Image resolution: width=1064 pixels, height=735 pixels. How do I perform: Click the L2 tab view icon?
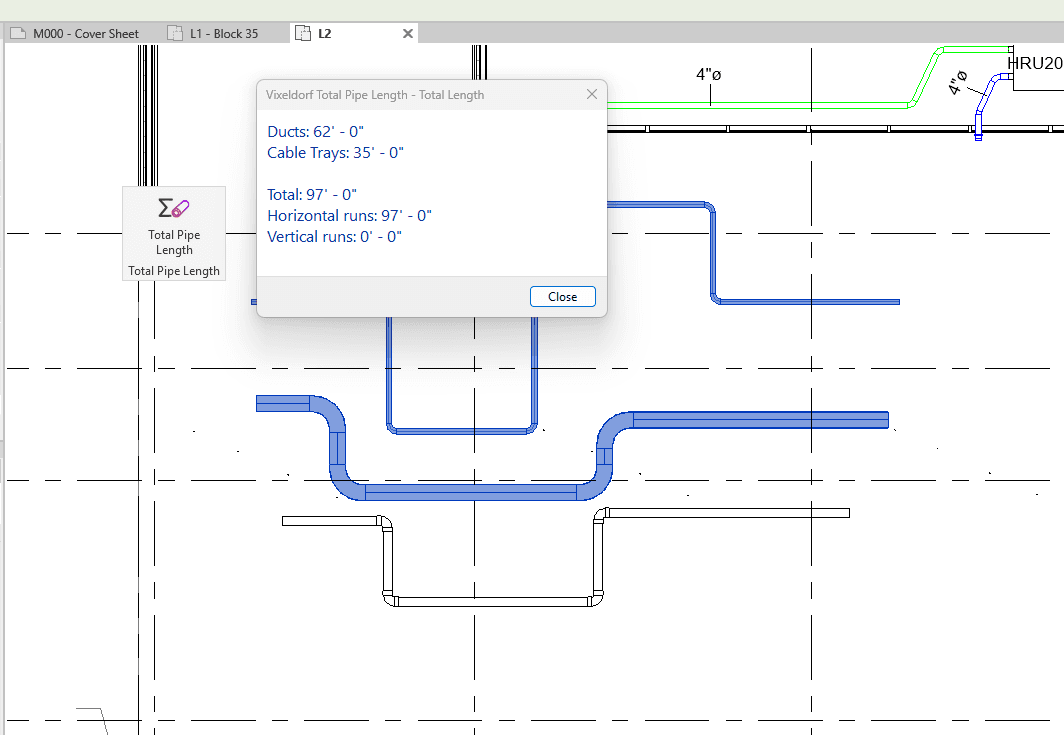[303, 33]
